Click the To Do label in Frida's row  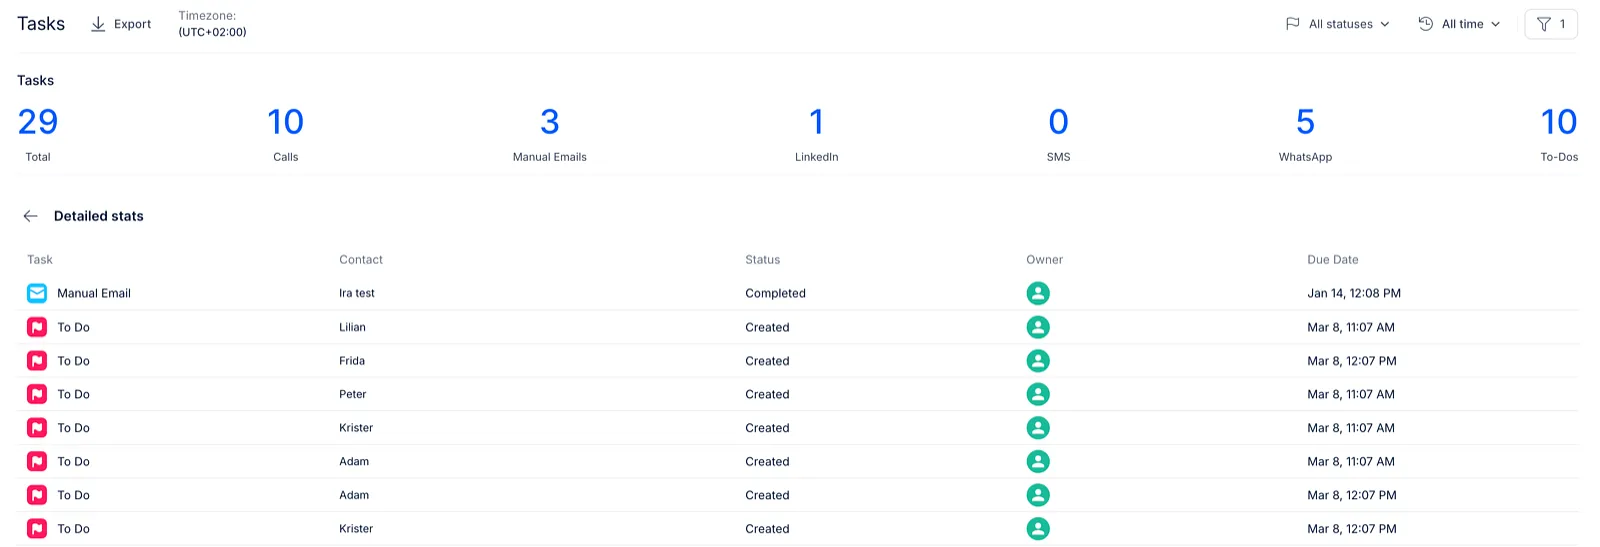[73, 361]
